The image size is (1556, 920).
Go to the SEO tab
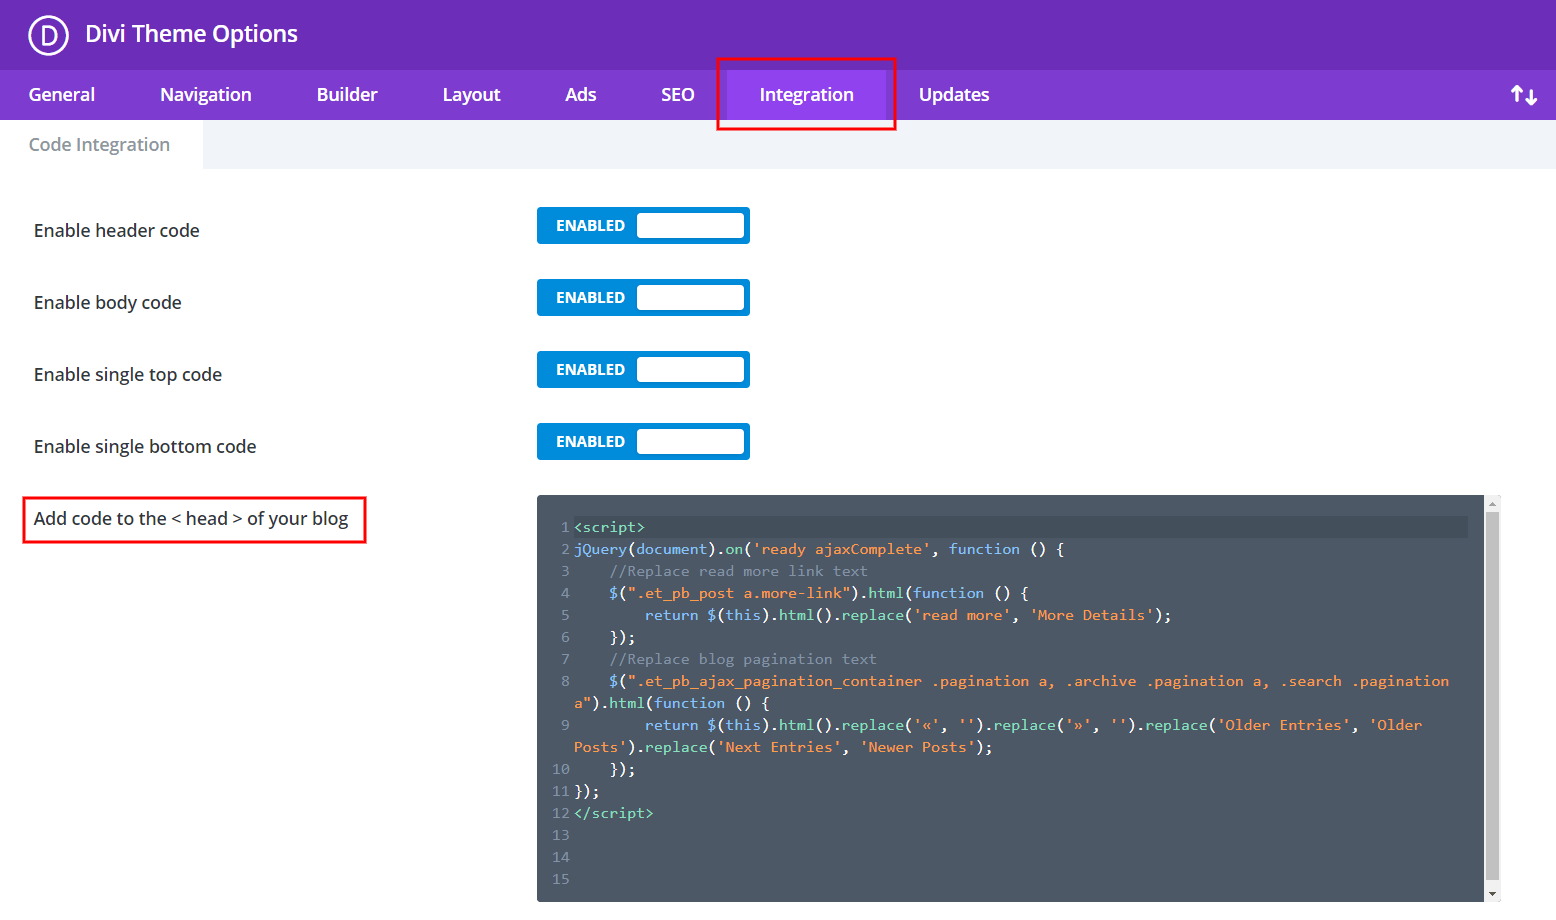[x=677, y=95]
